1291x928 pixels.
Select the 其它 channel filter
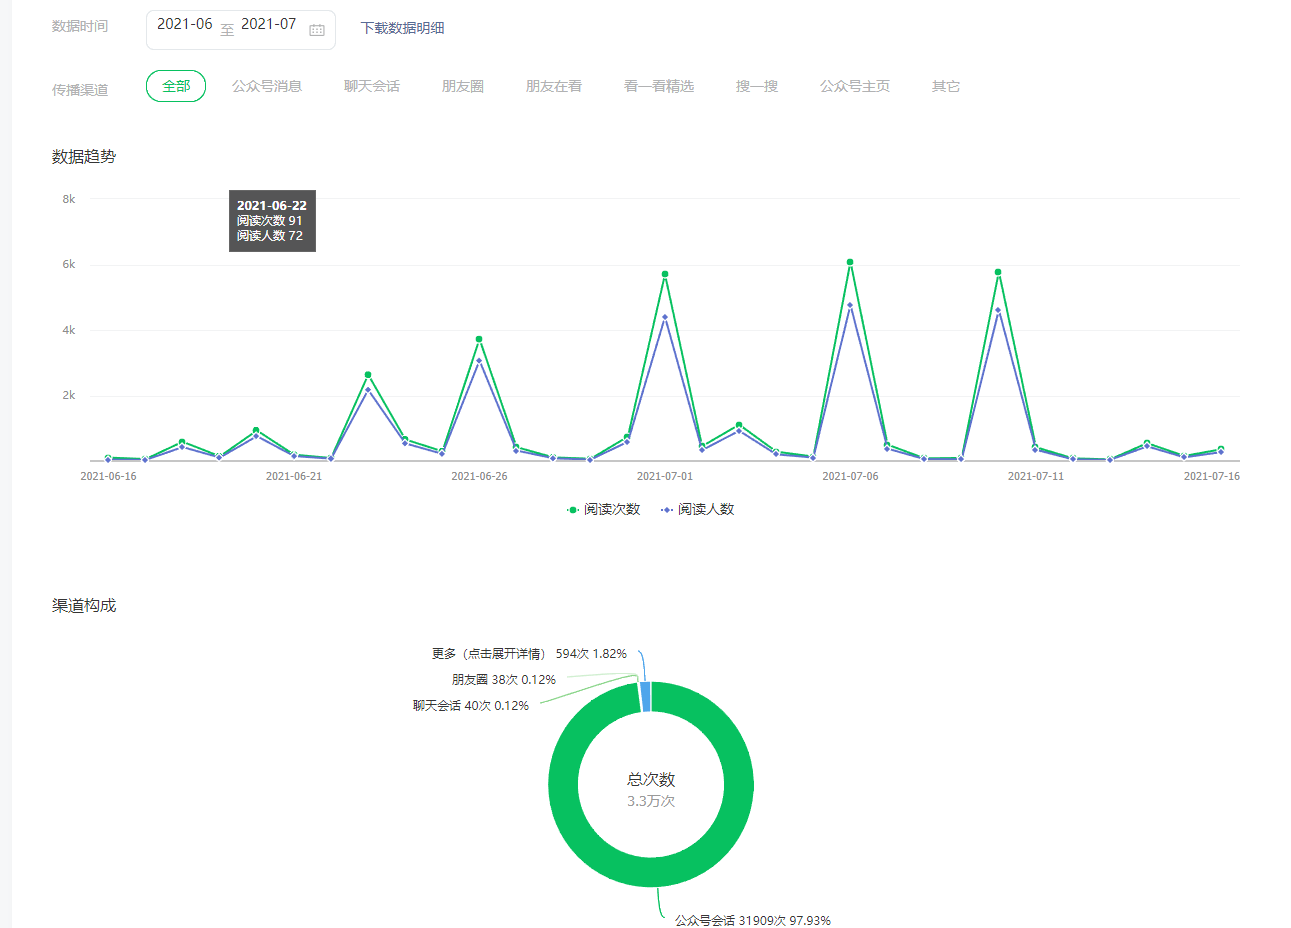coord(946,86)
